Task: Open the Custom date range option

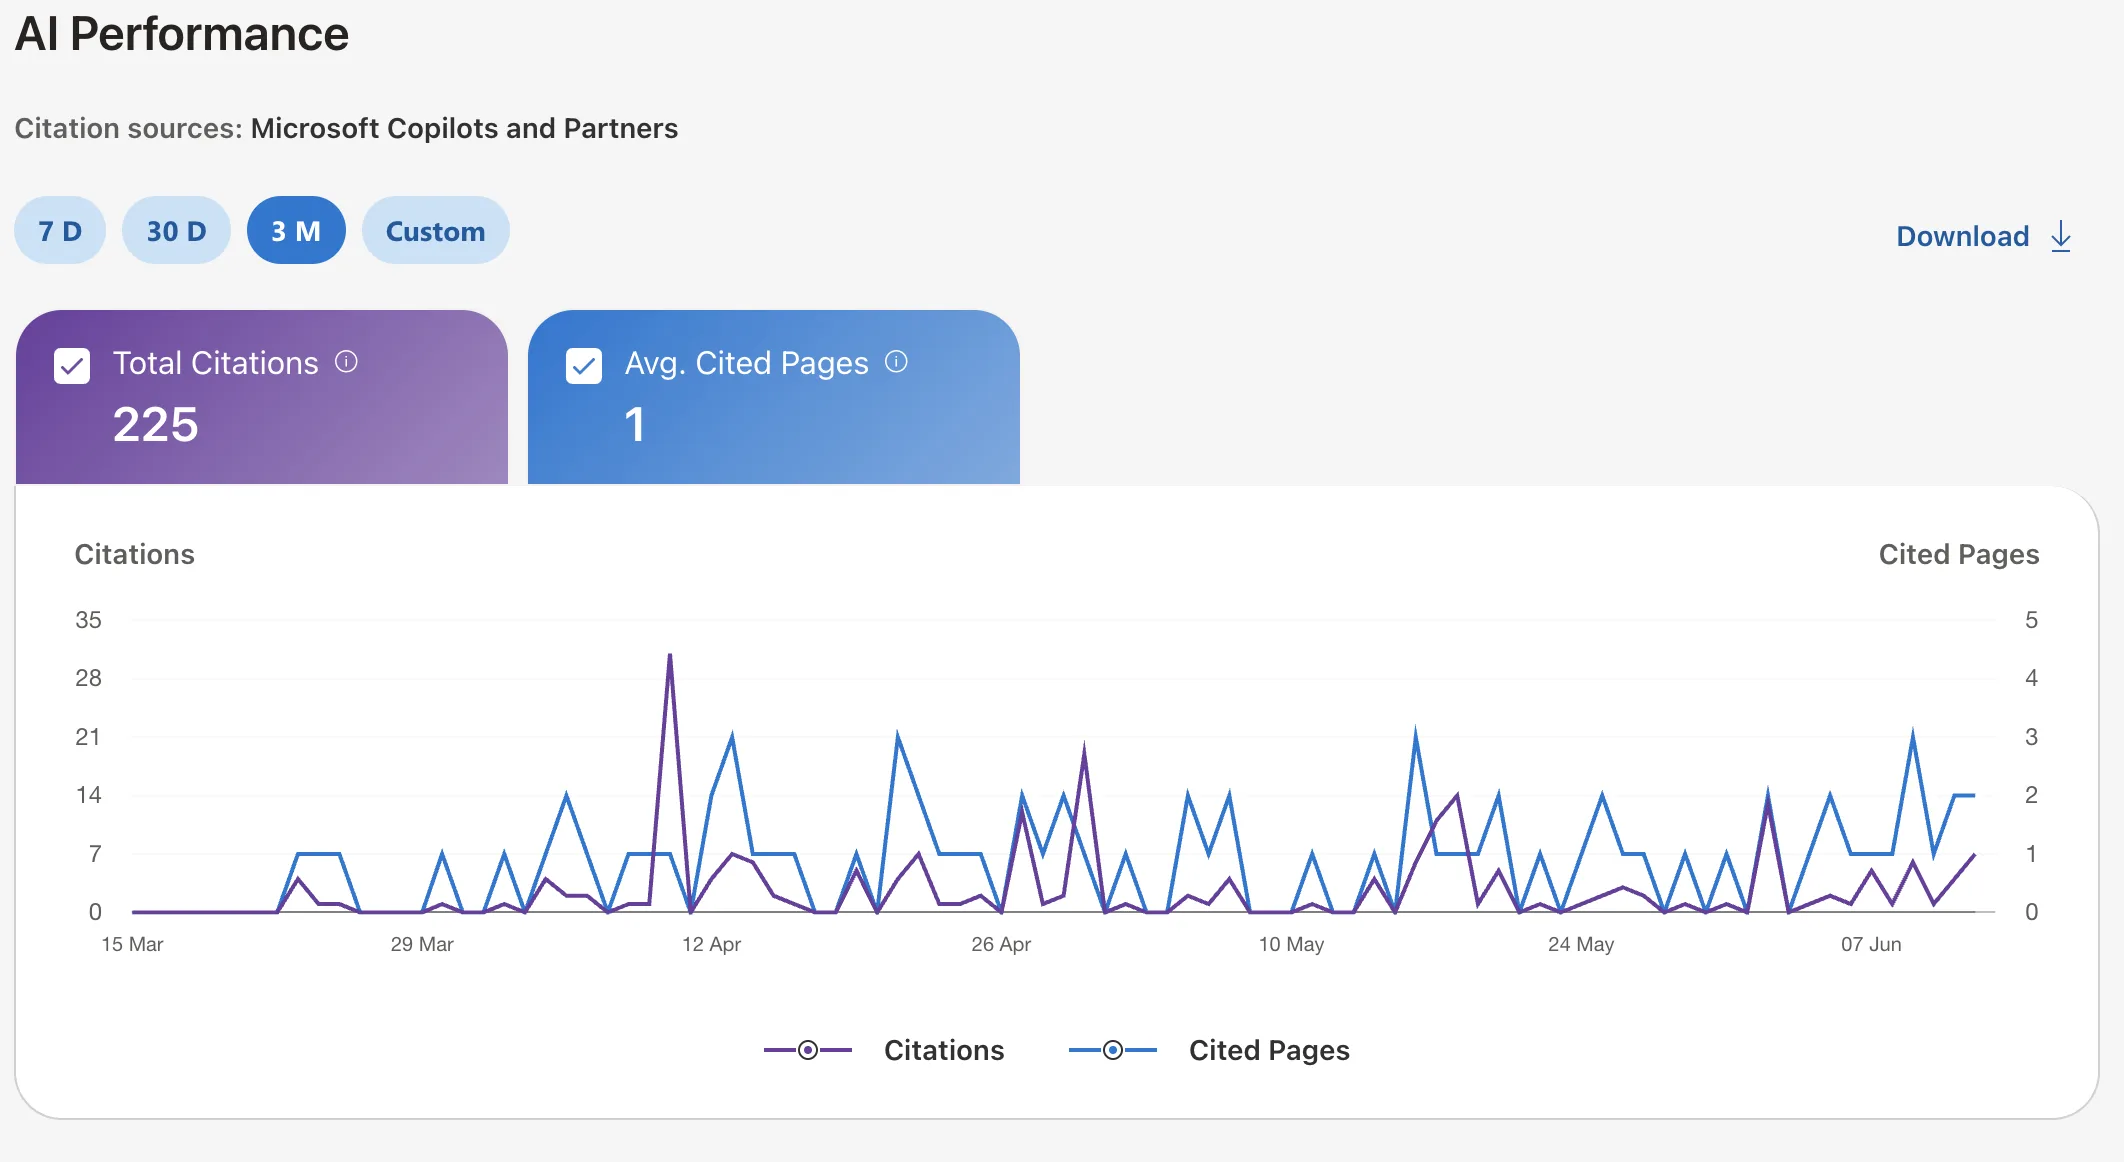Action: 435,231
